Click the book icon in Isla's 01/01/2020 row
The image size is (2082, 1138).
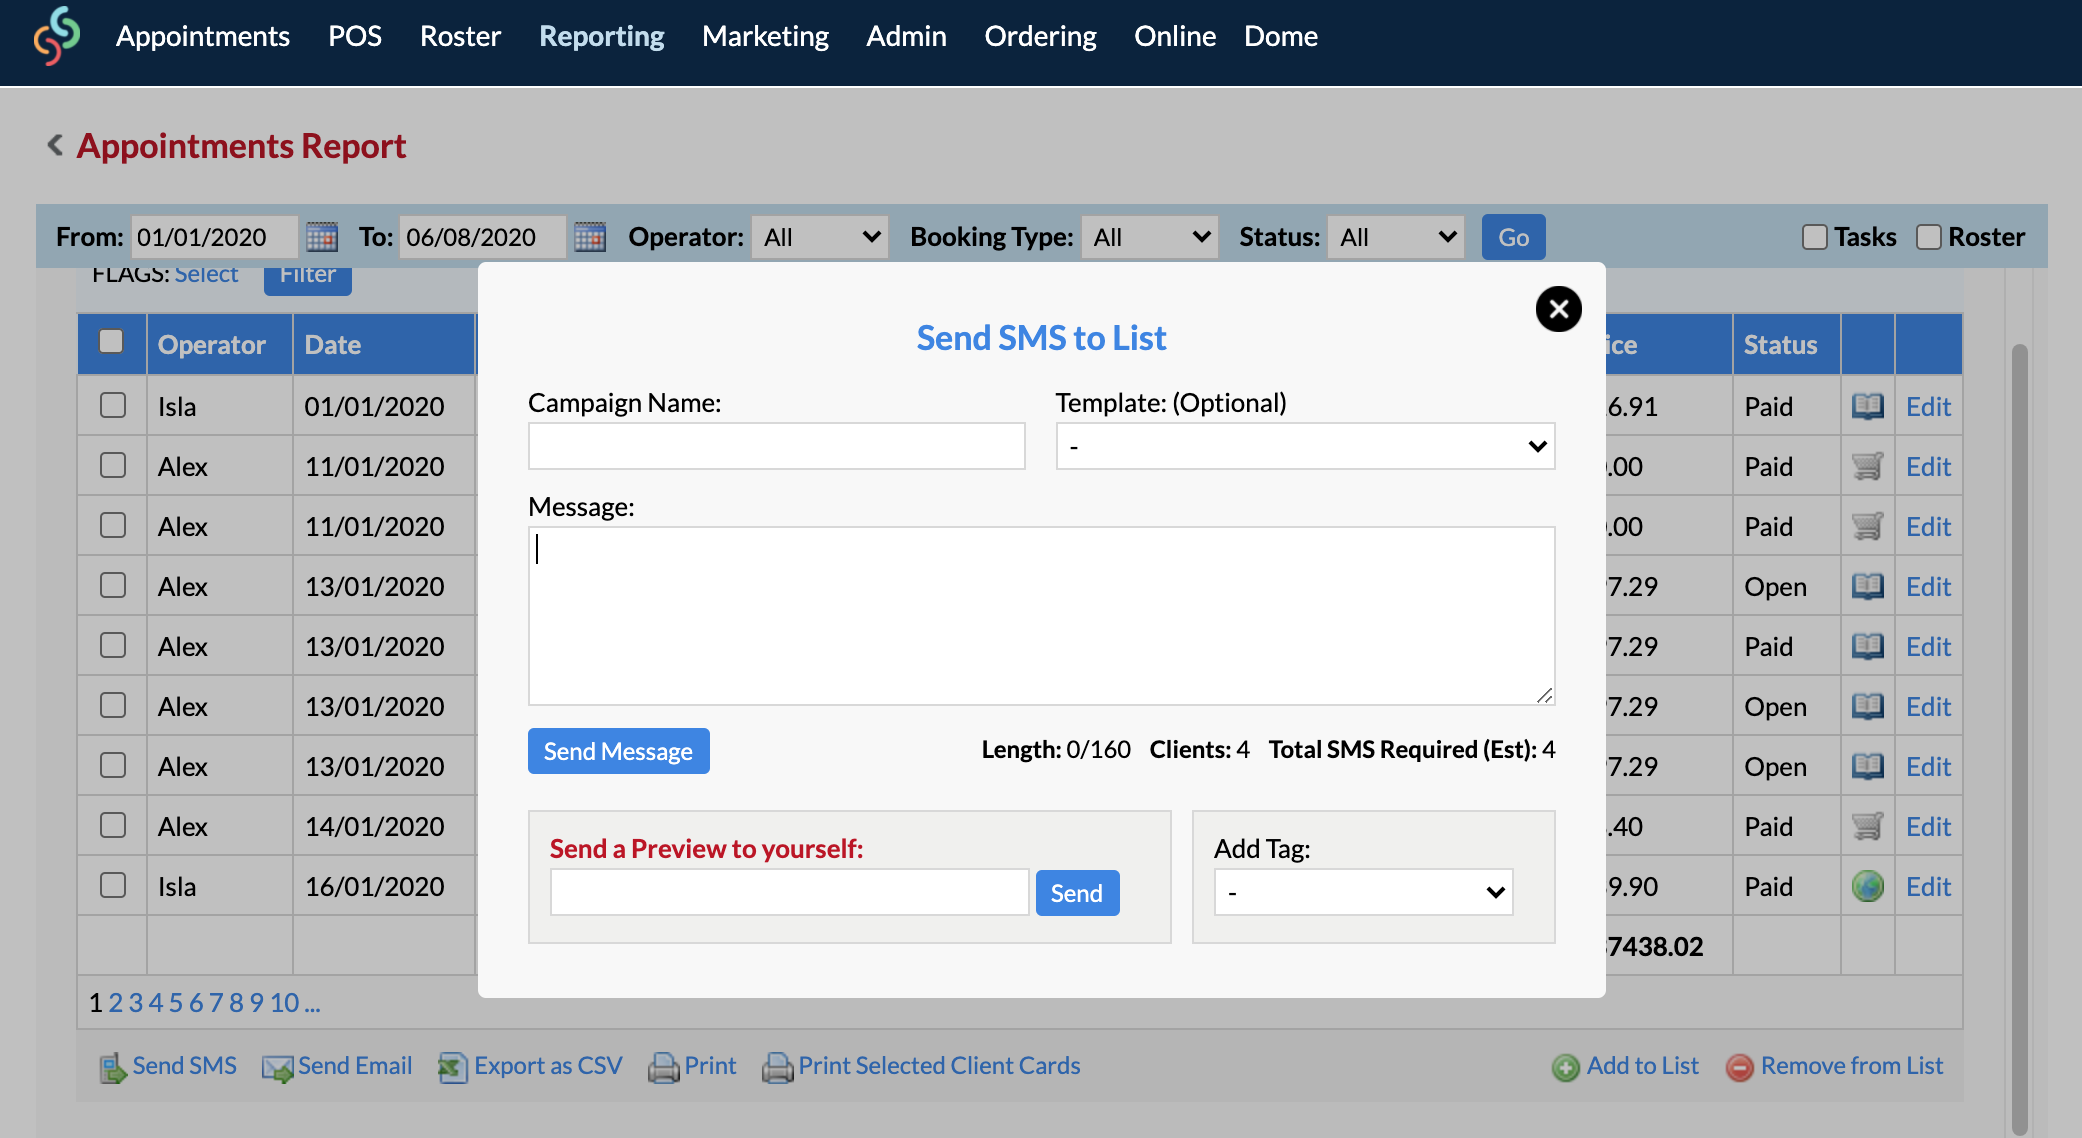(1867, 406)
